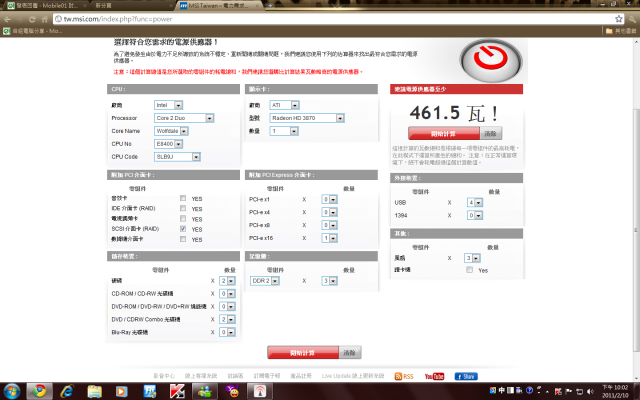Open the red antenna app in taskbar
The height and width of the screenshot is (400, 640).
260,391
